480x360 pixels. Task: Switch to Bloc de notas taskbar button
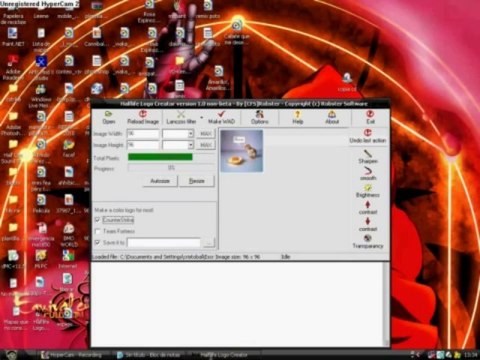pyautogui.click(x=149, y=355)
